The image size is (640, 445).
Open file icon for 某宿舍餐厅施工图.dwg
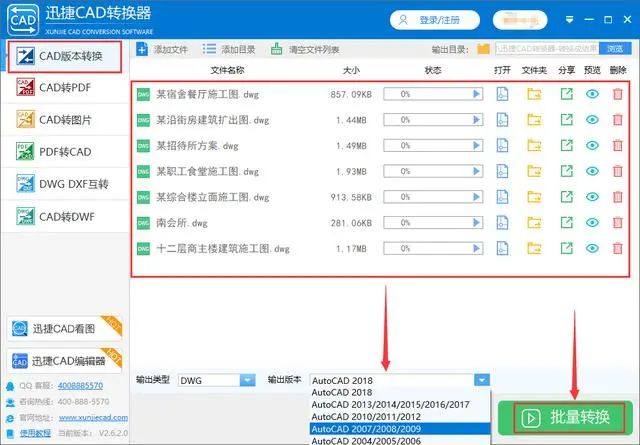click(x=502, y=94)
